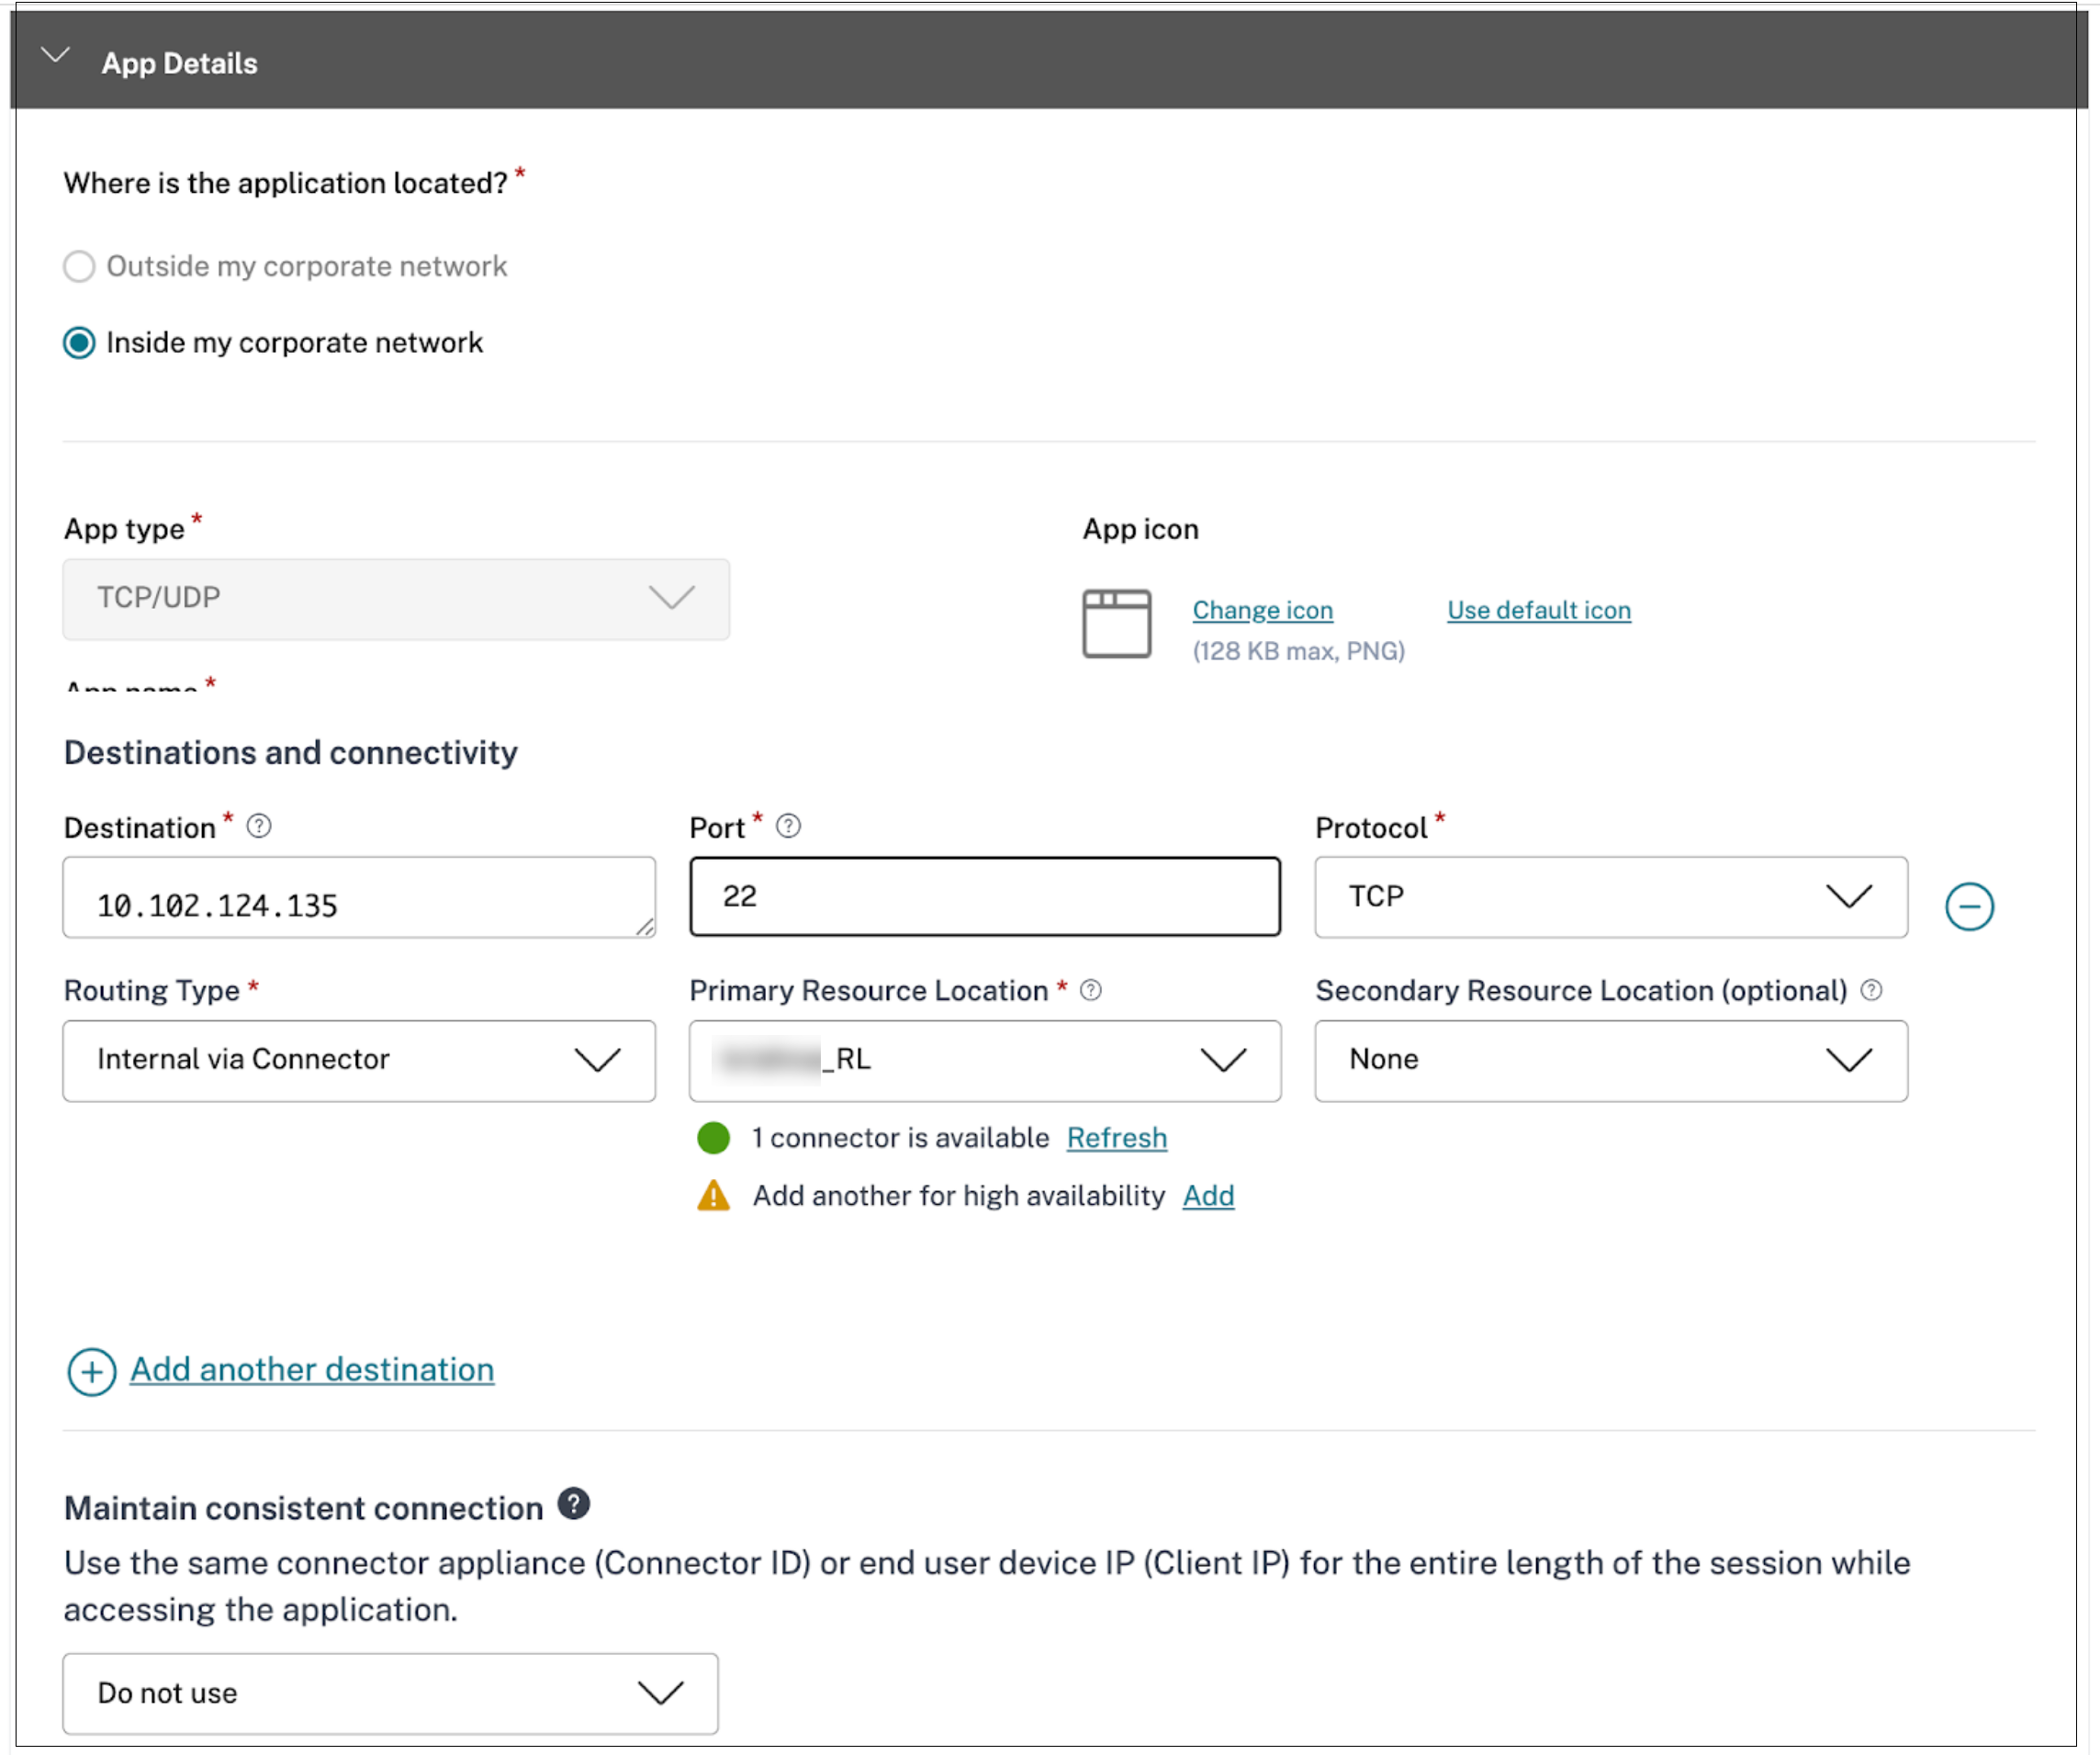Viewport: 2100px width, 1755px height.
Task: Open the Primary Resource Location dropdown
Action: tap(984, 1060)
